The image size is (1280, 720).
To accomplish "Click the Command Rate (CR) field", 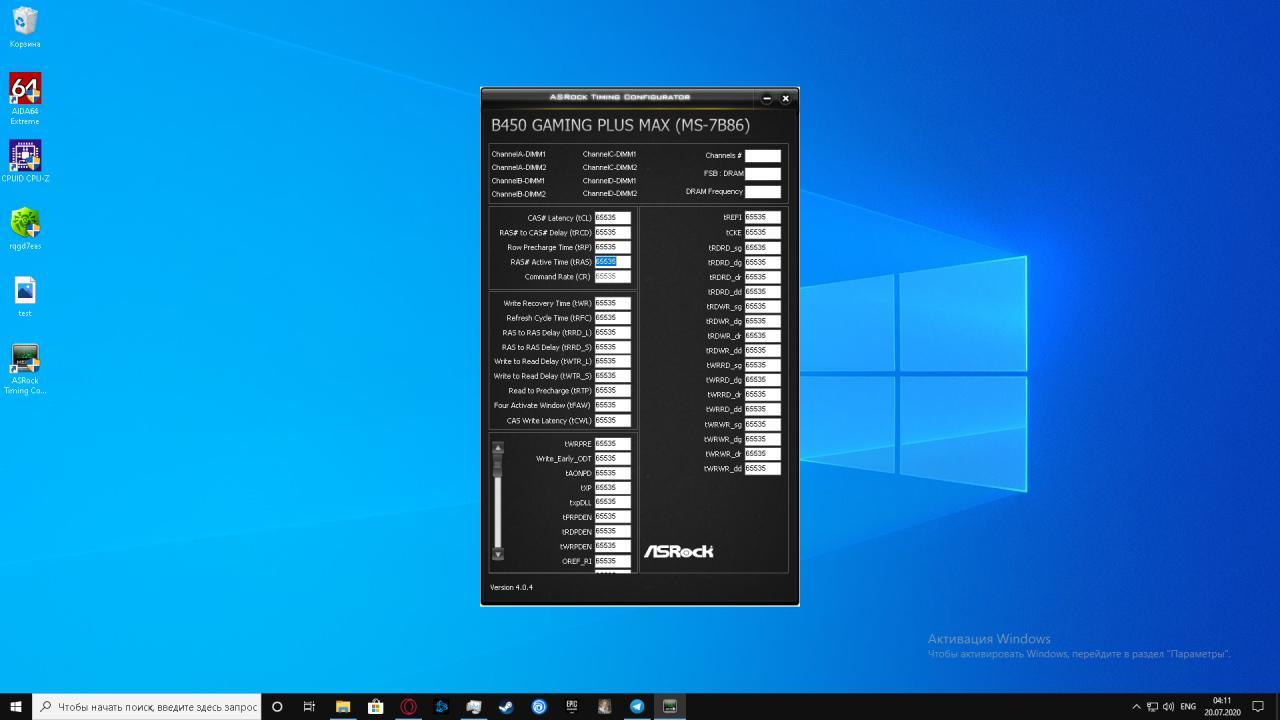I will (612, 277).
